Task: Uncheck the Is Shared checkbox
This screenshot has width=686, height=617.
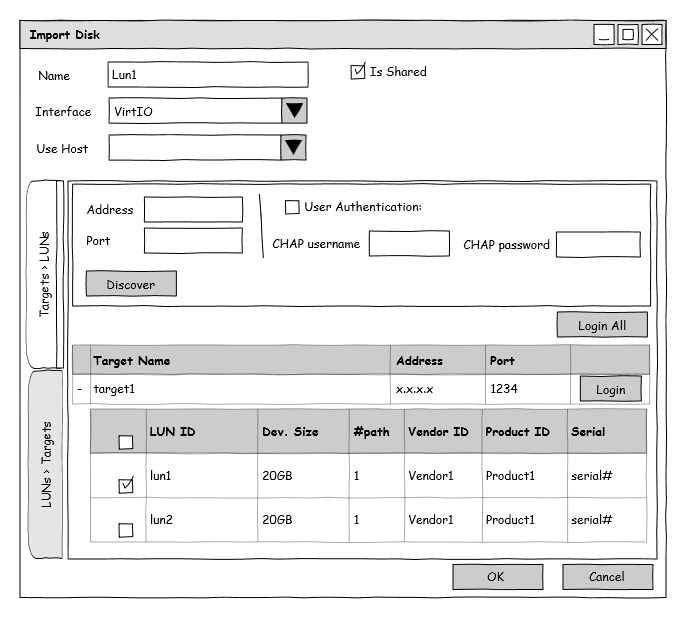Action: pyautogui.click(x=358, y=72)
